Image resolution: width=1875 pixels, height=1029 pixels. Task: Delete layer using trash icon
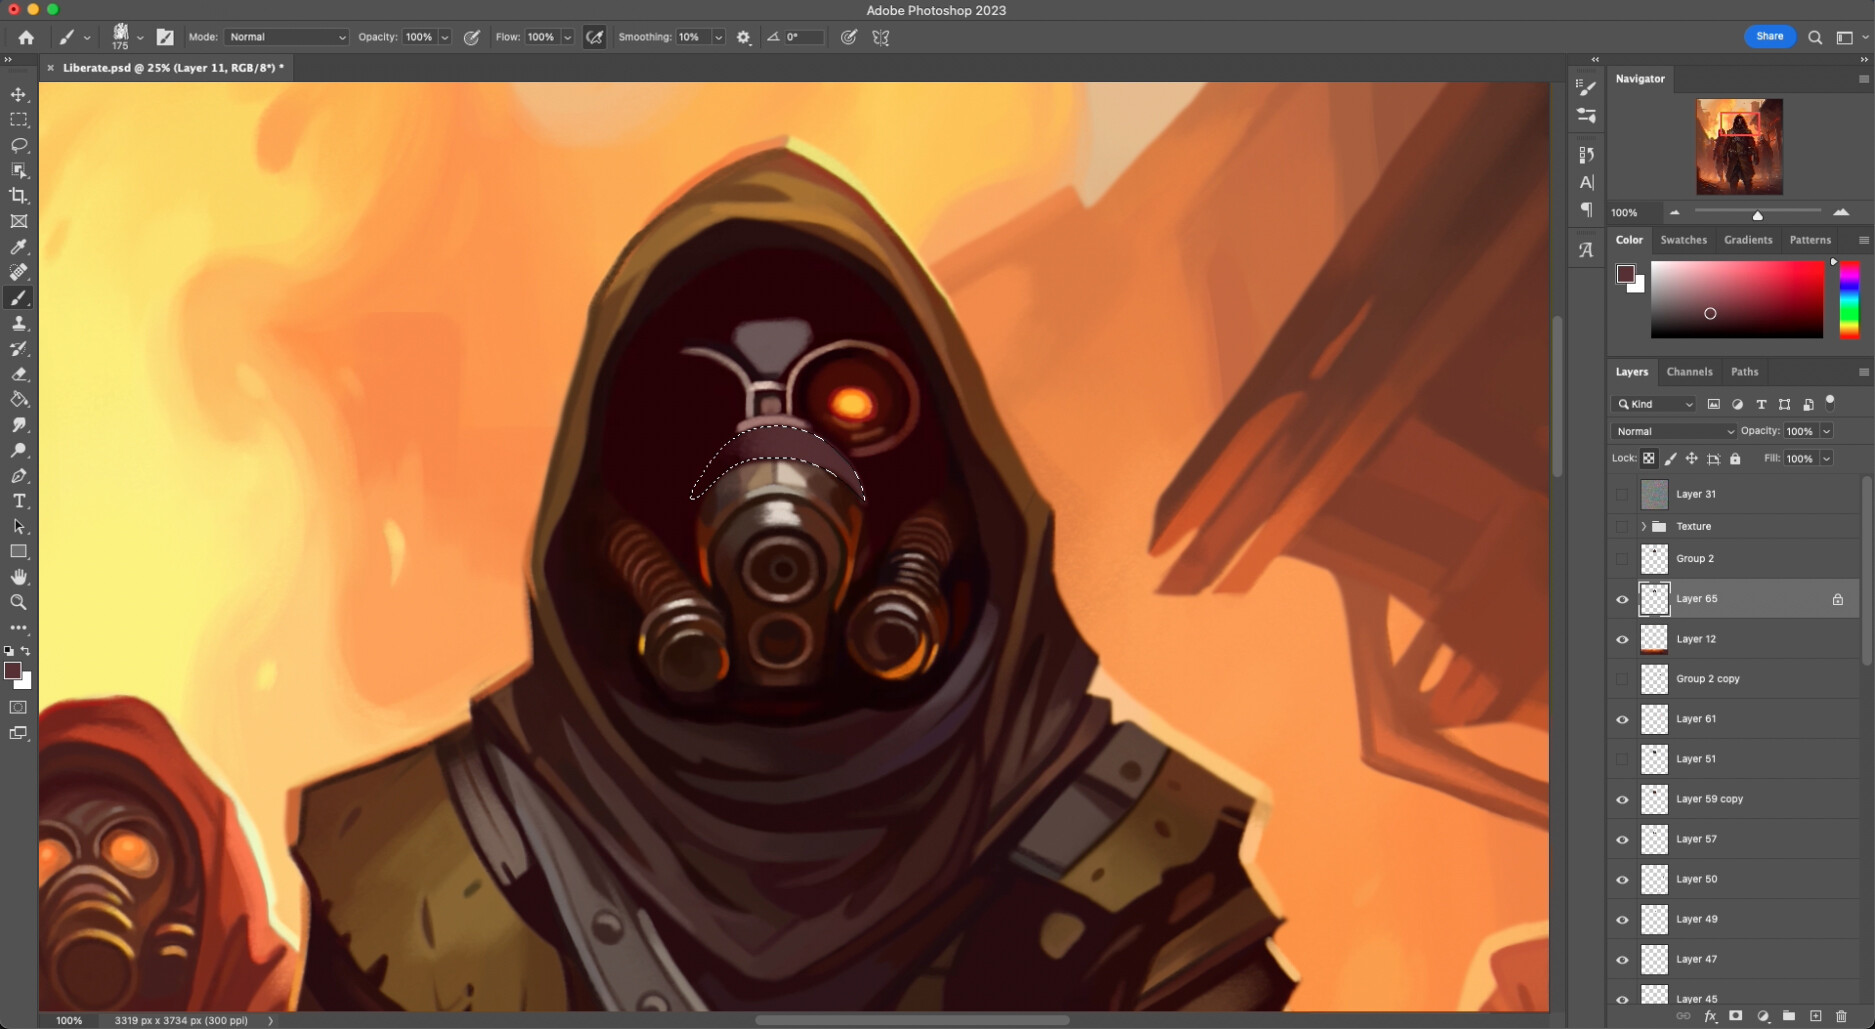[1841, 1016]
